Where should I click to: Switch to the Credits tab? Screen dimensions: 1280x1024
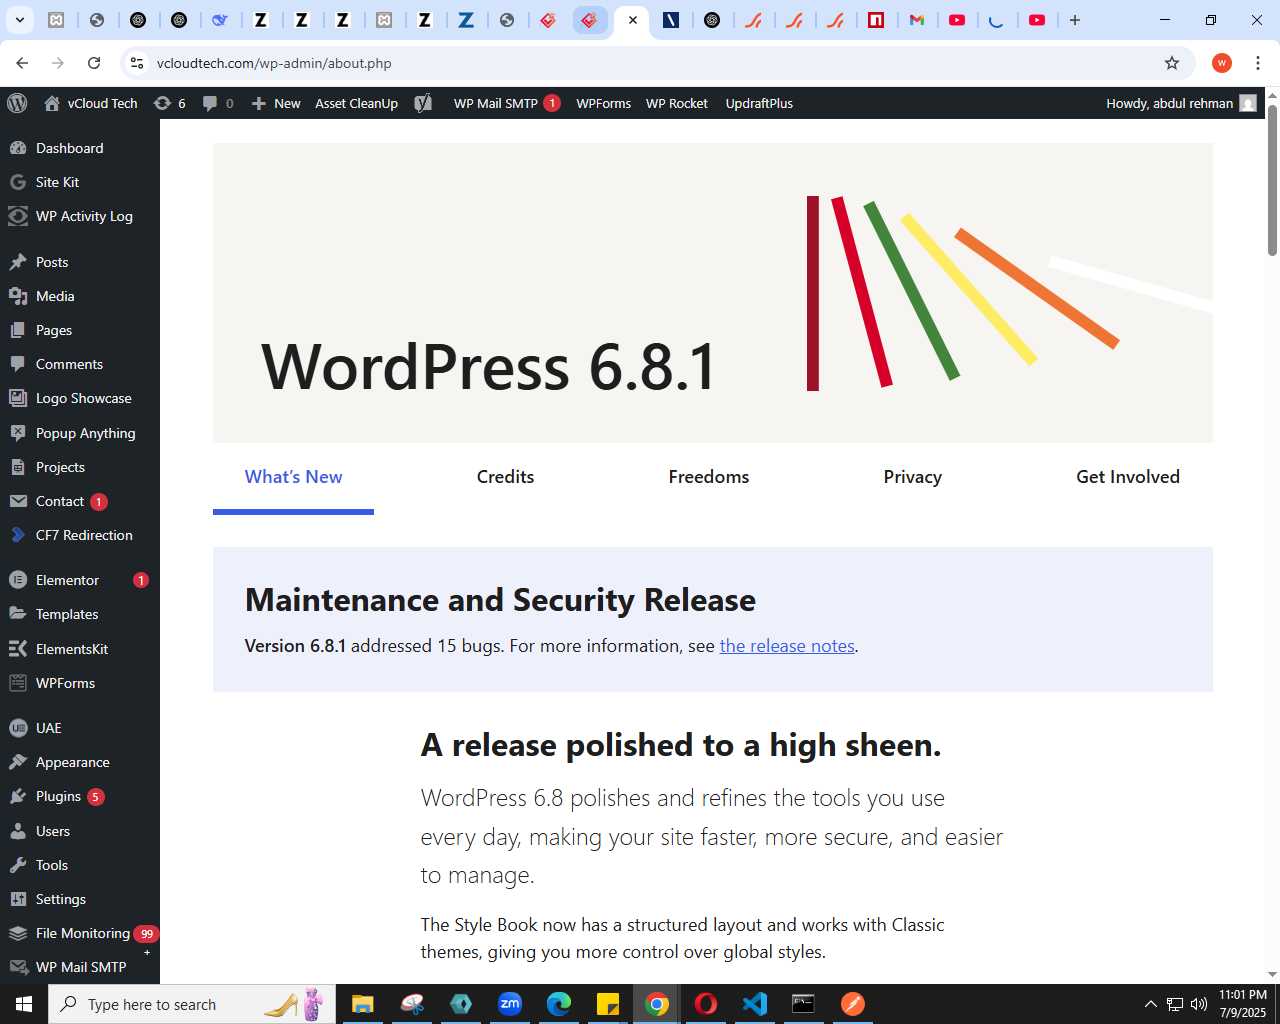(505, 477)
